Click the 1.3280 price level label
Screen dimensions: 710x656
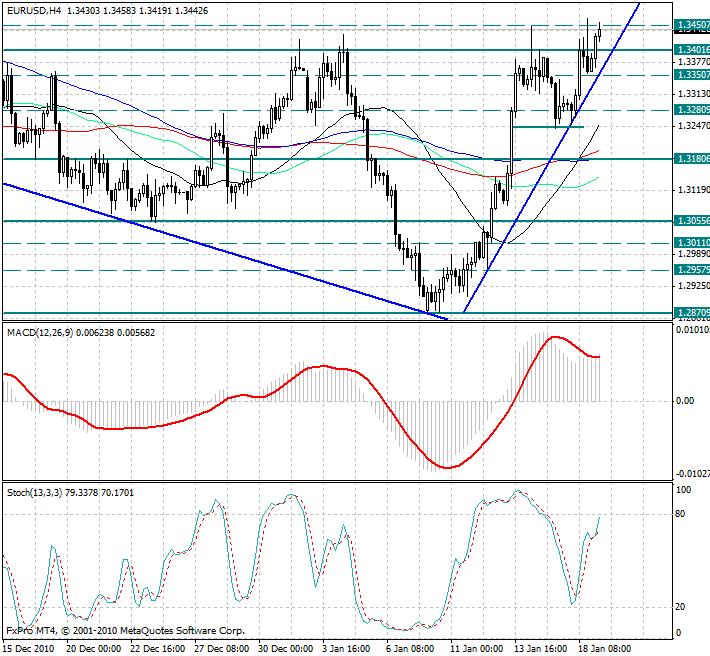click(x=692, y=110)
